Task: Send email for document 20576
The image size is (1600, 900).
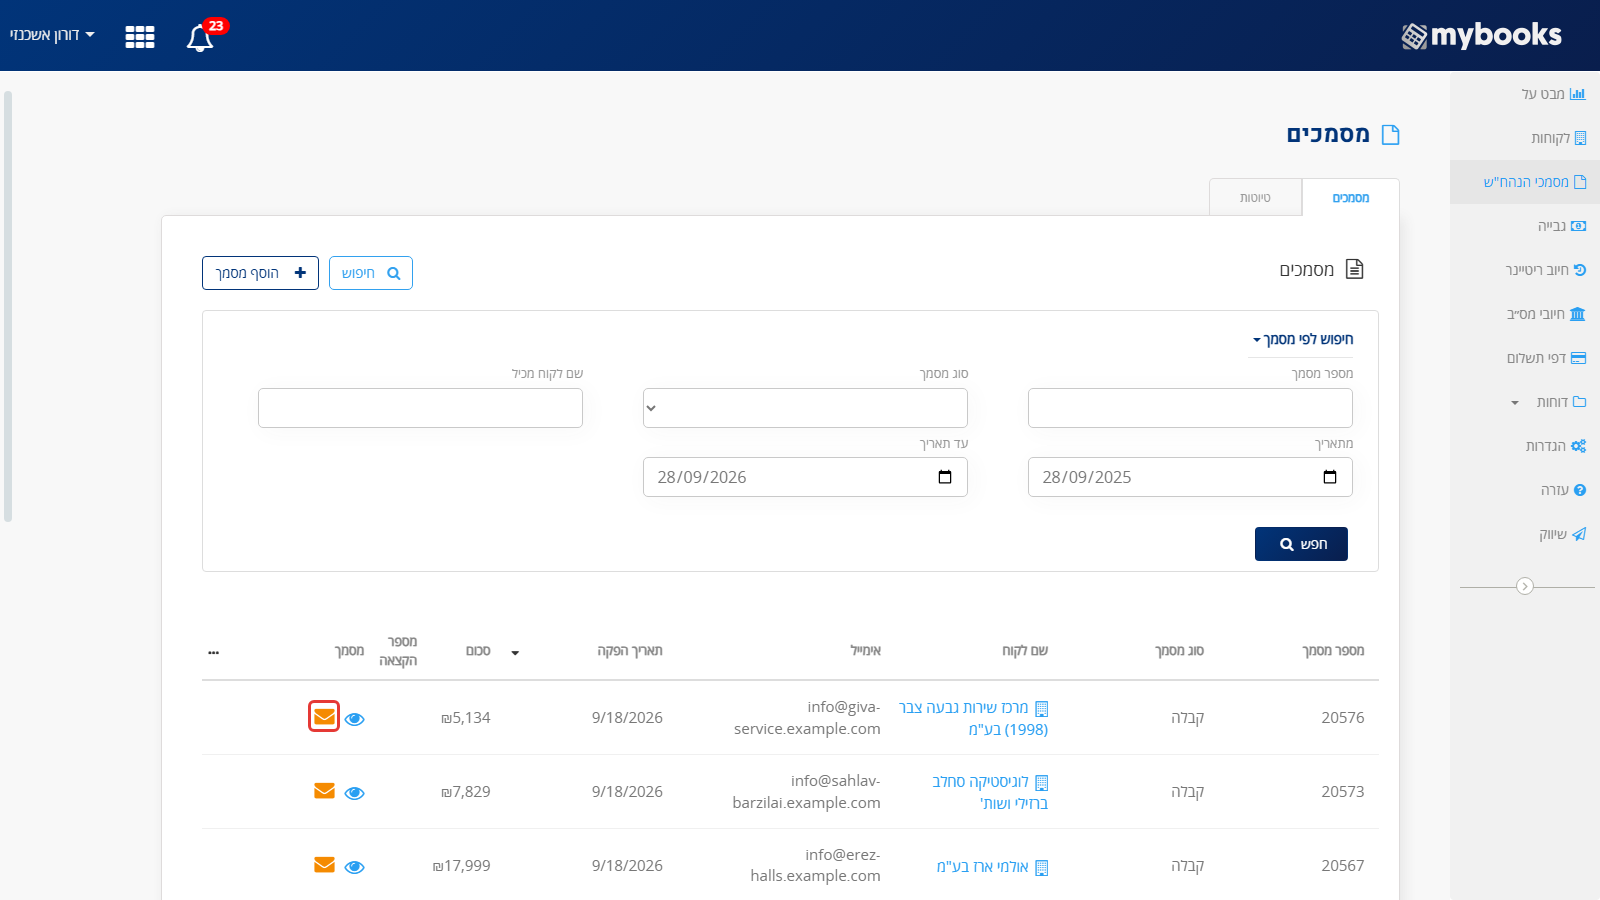Action: (324, 717)
